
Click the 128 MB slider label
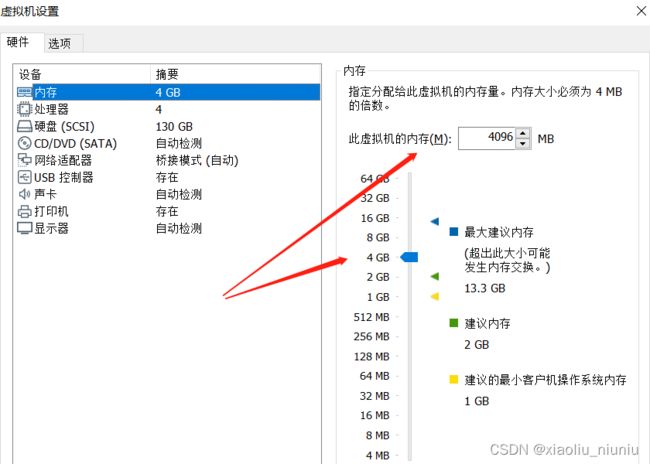[x=371, y=356]
